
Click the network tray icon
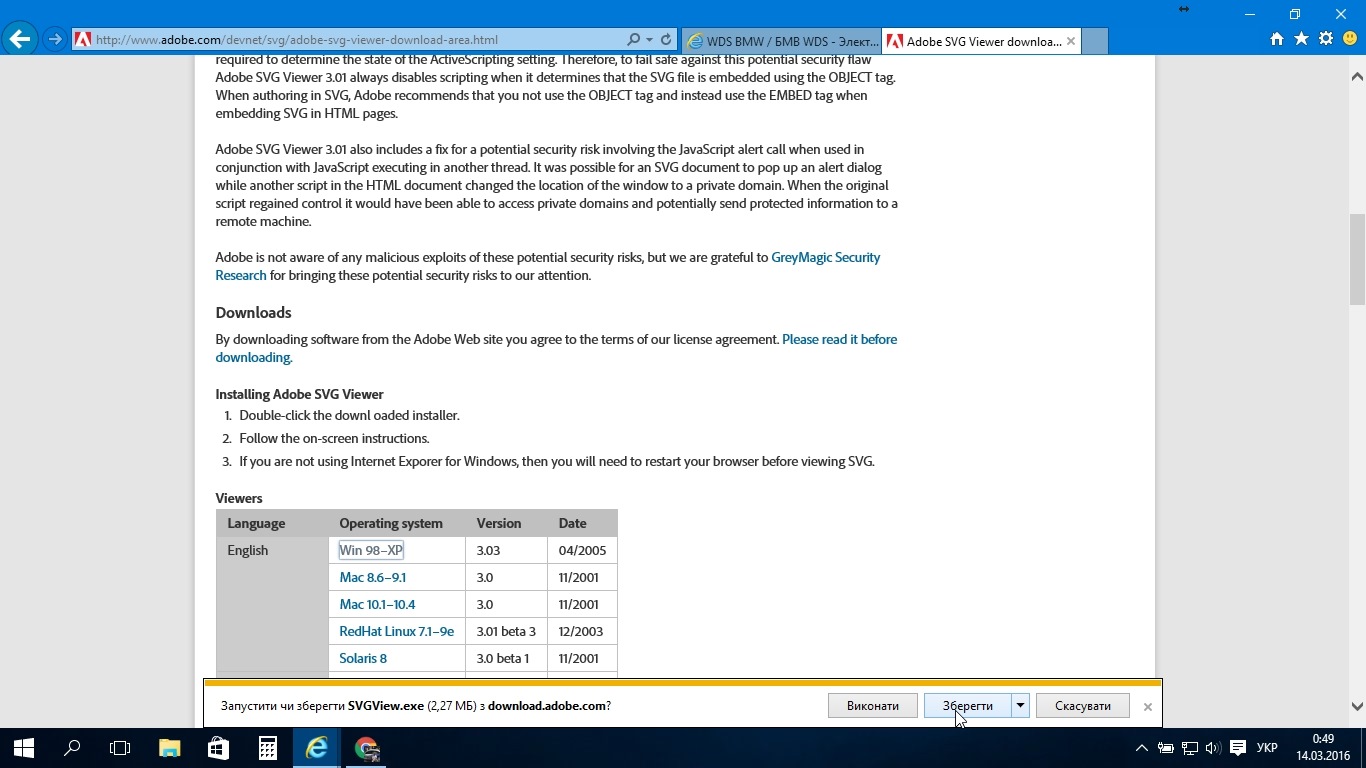[x=1190, y=748]
